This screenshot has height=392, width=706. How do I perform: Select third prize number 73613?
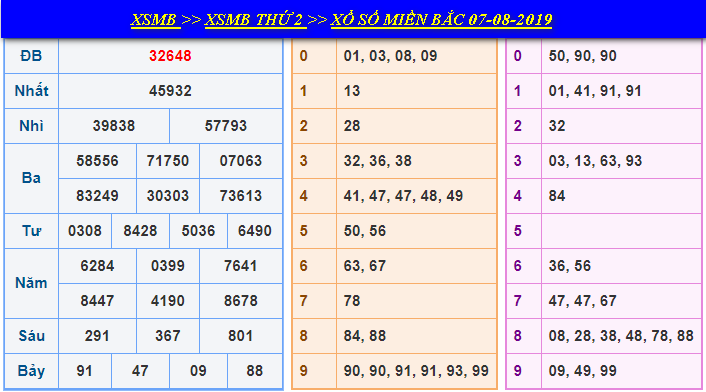pos(240,196)
